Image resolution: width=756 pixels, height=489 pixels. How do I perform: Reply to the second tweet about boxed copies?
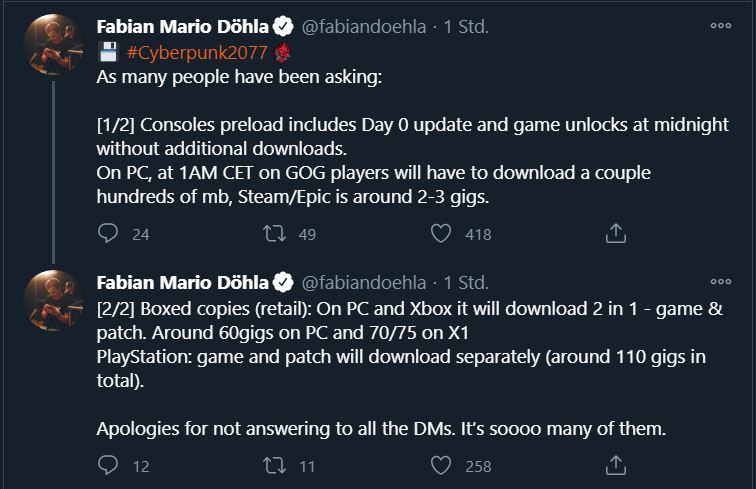click(x=109, y=465)
